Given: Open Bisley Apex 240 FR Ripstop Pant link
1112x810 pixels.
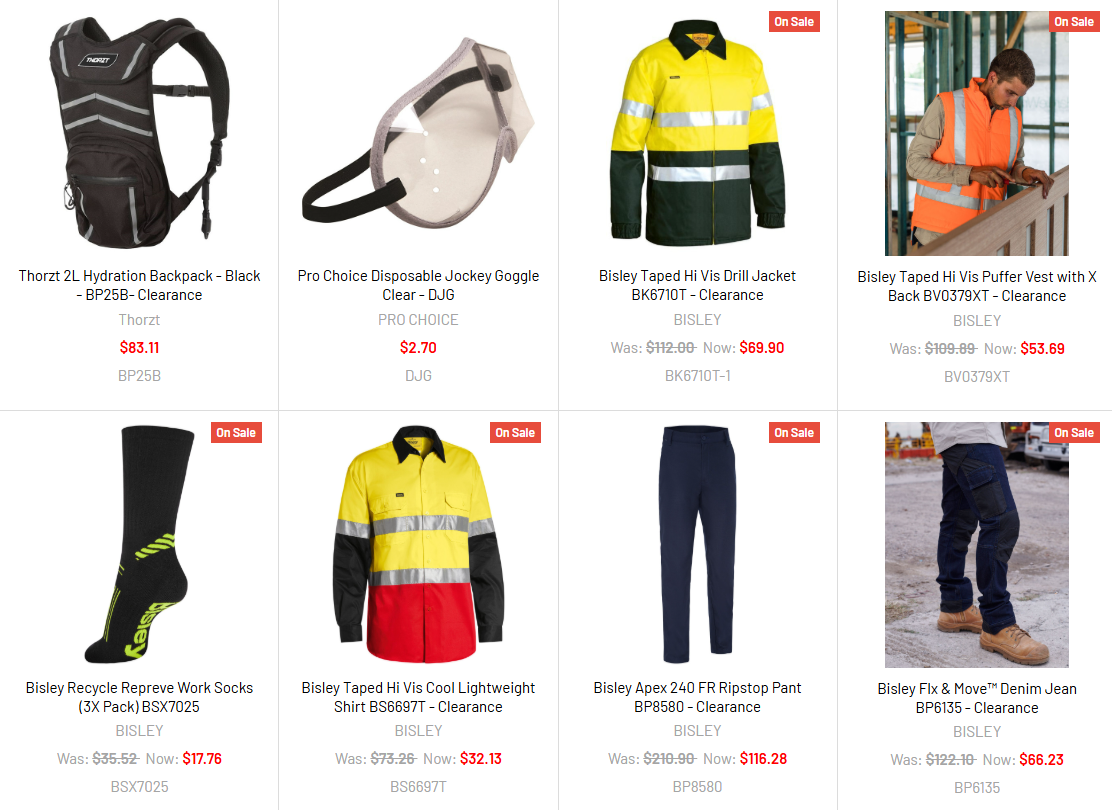Looking at the screenshot, I should 697,697.
